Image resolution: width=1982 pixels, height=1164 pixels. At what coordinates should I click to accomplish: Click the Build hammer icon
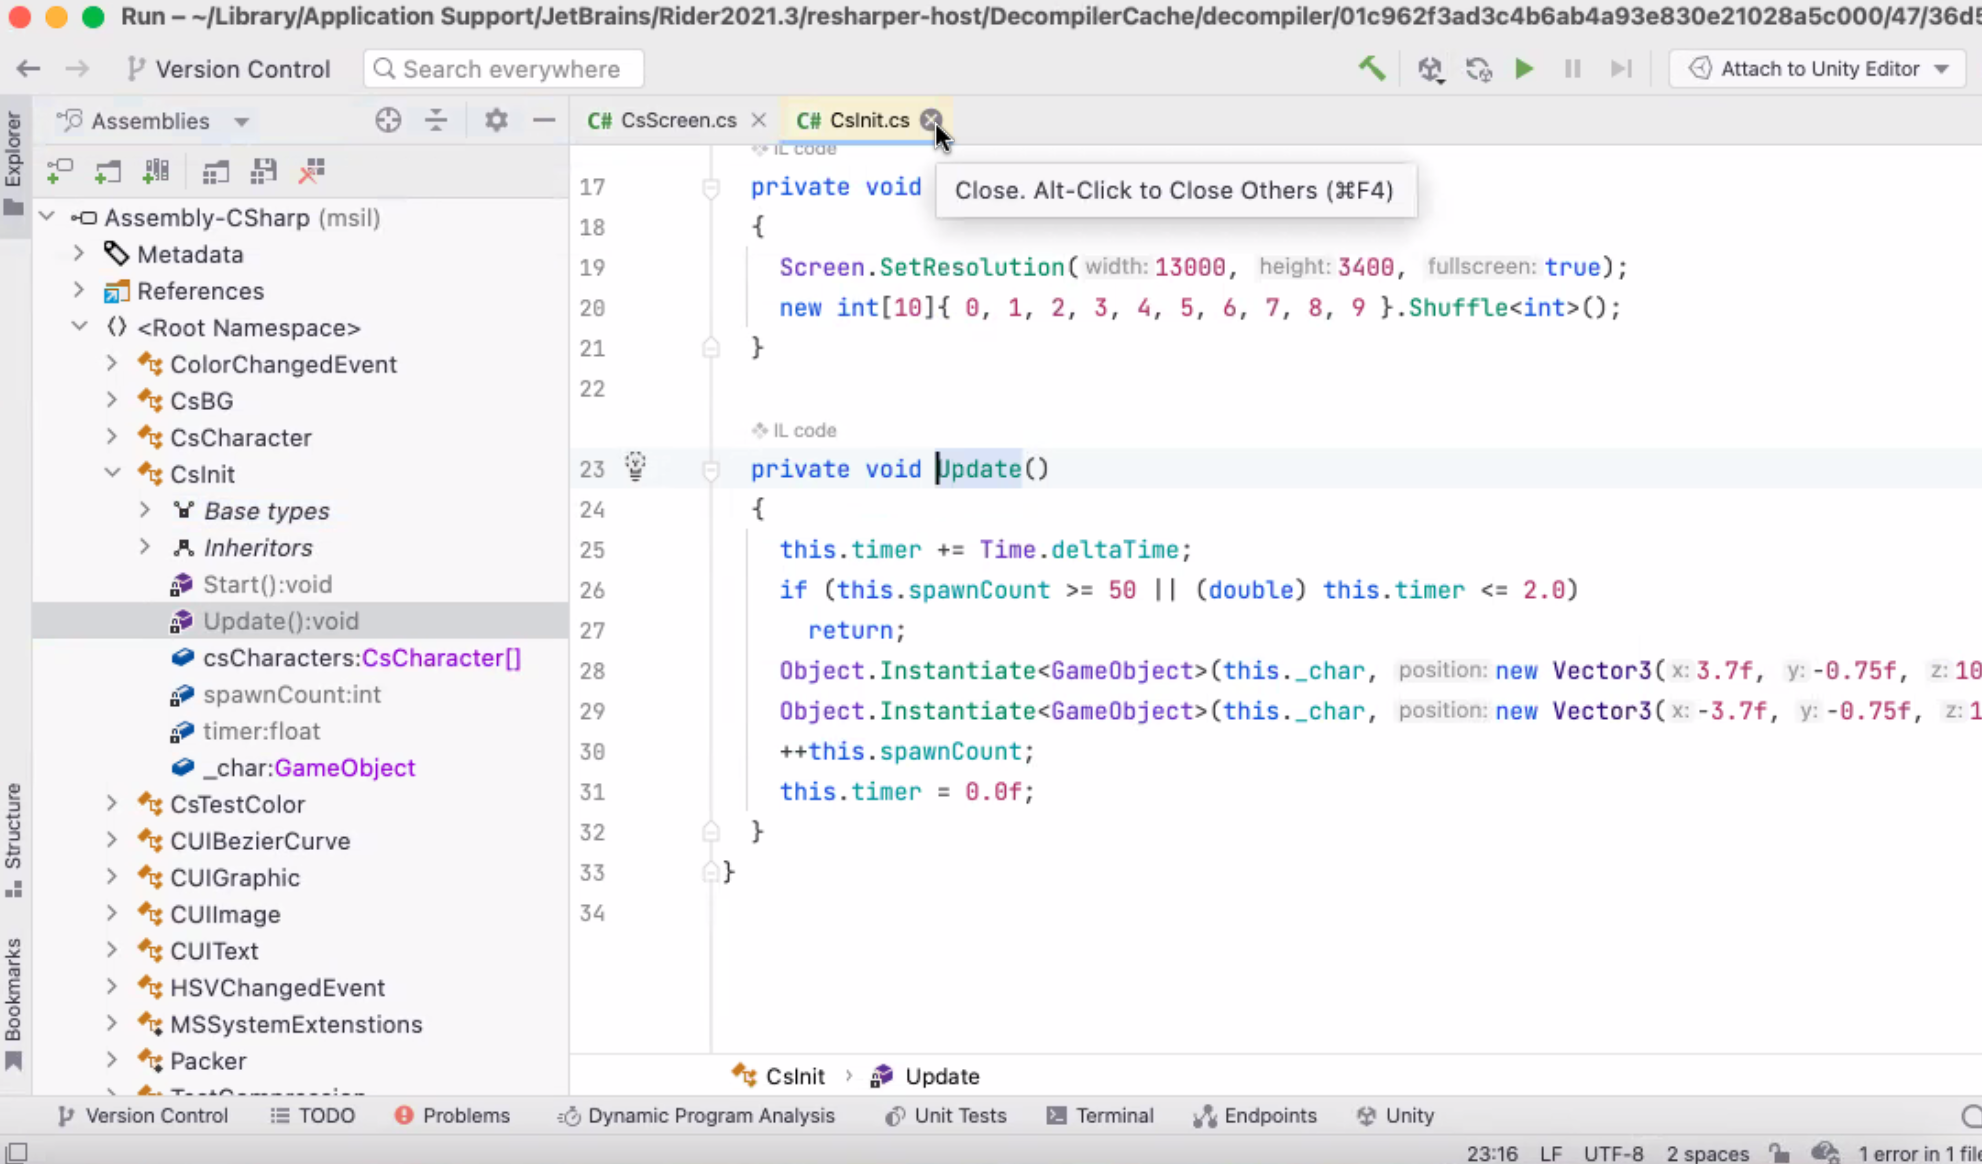point(1372,69)
